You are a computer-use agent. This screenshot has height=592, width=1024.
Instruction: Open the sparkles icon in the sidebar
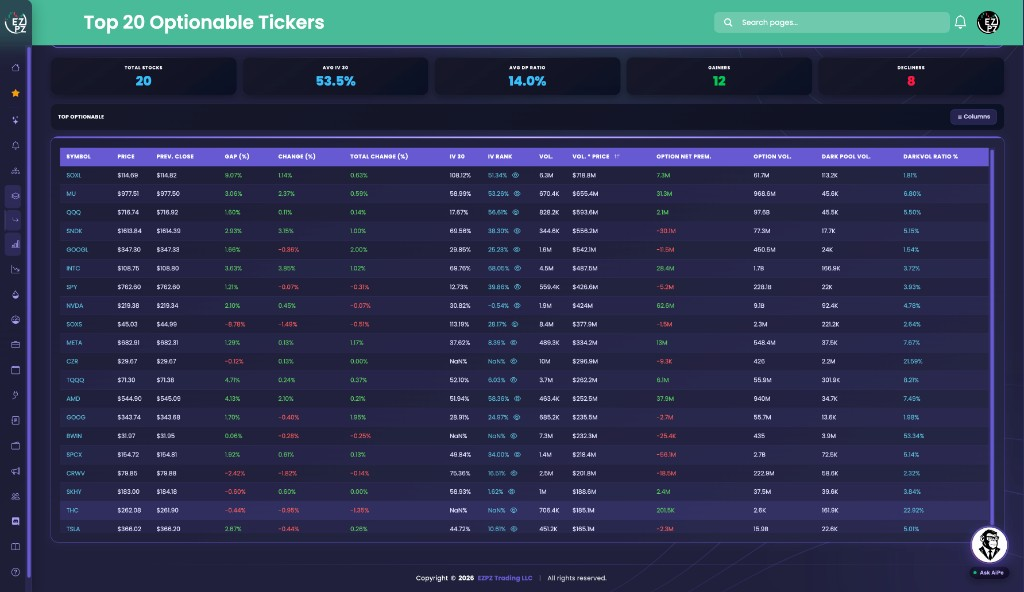(x=16, y=120)
